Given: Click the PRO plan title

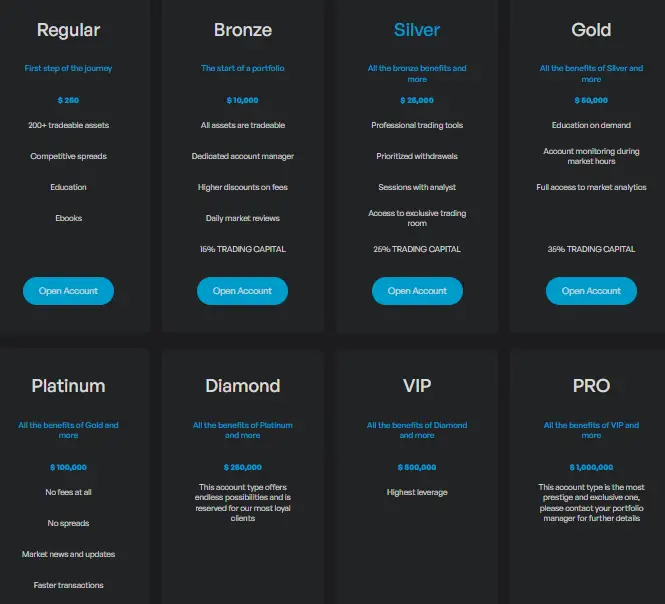Looking at the screenshot, I should point(591,386).
